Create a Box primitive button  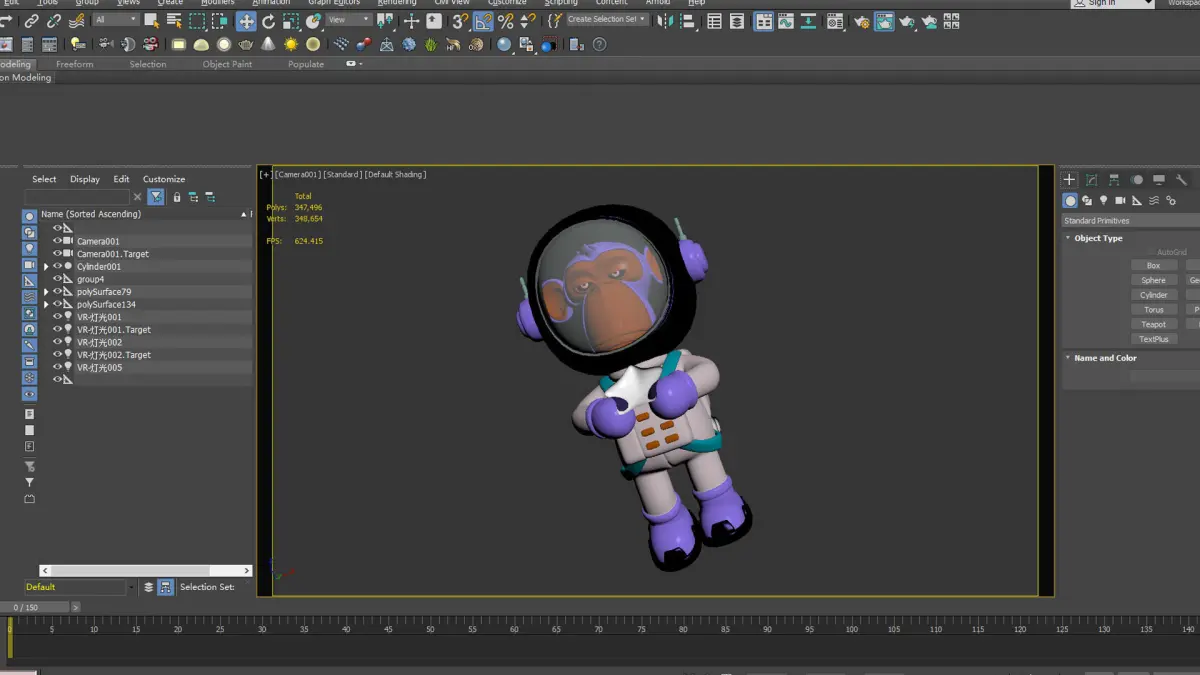1153,266
